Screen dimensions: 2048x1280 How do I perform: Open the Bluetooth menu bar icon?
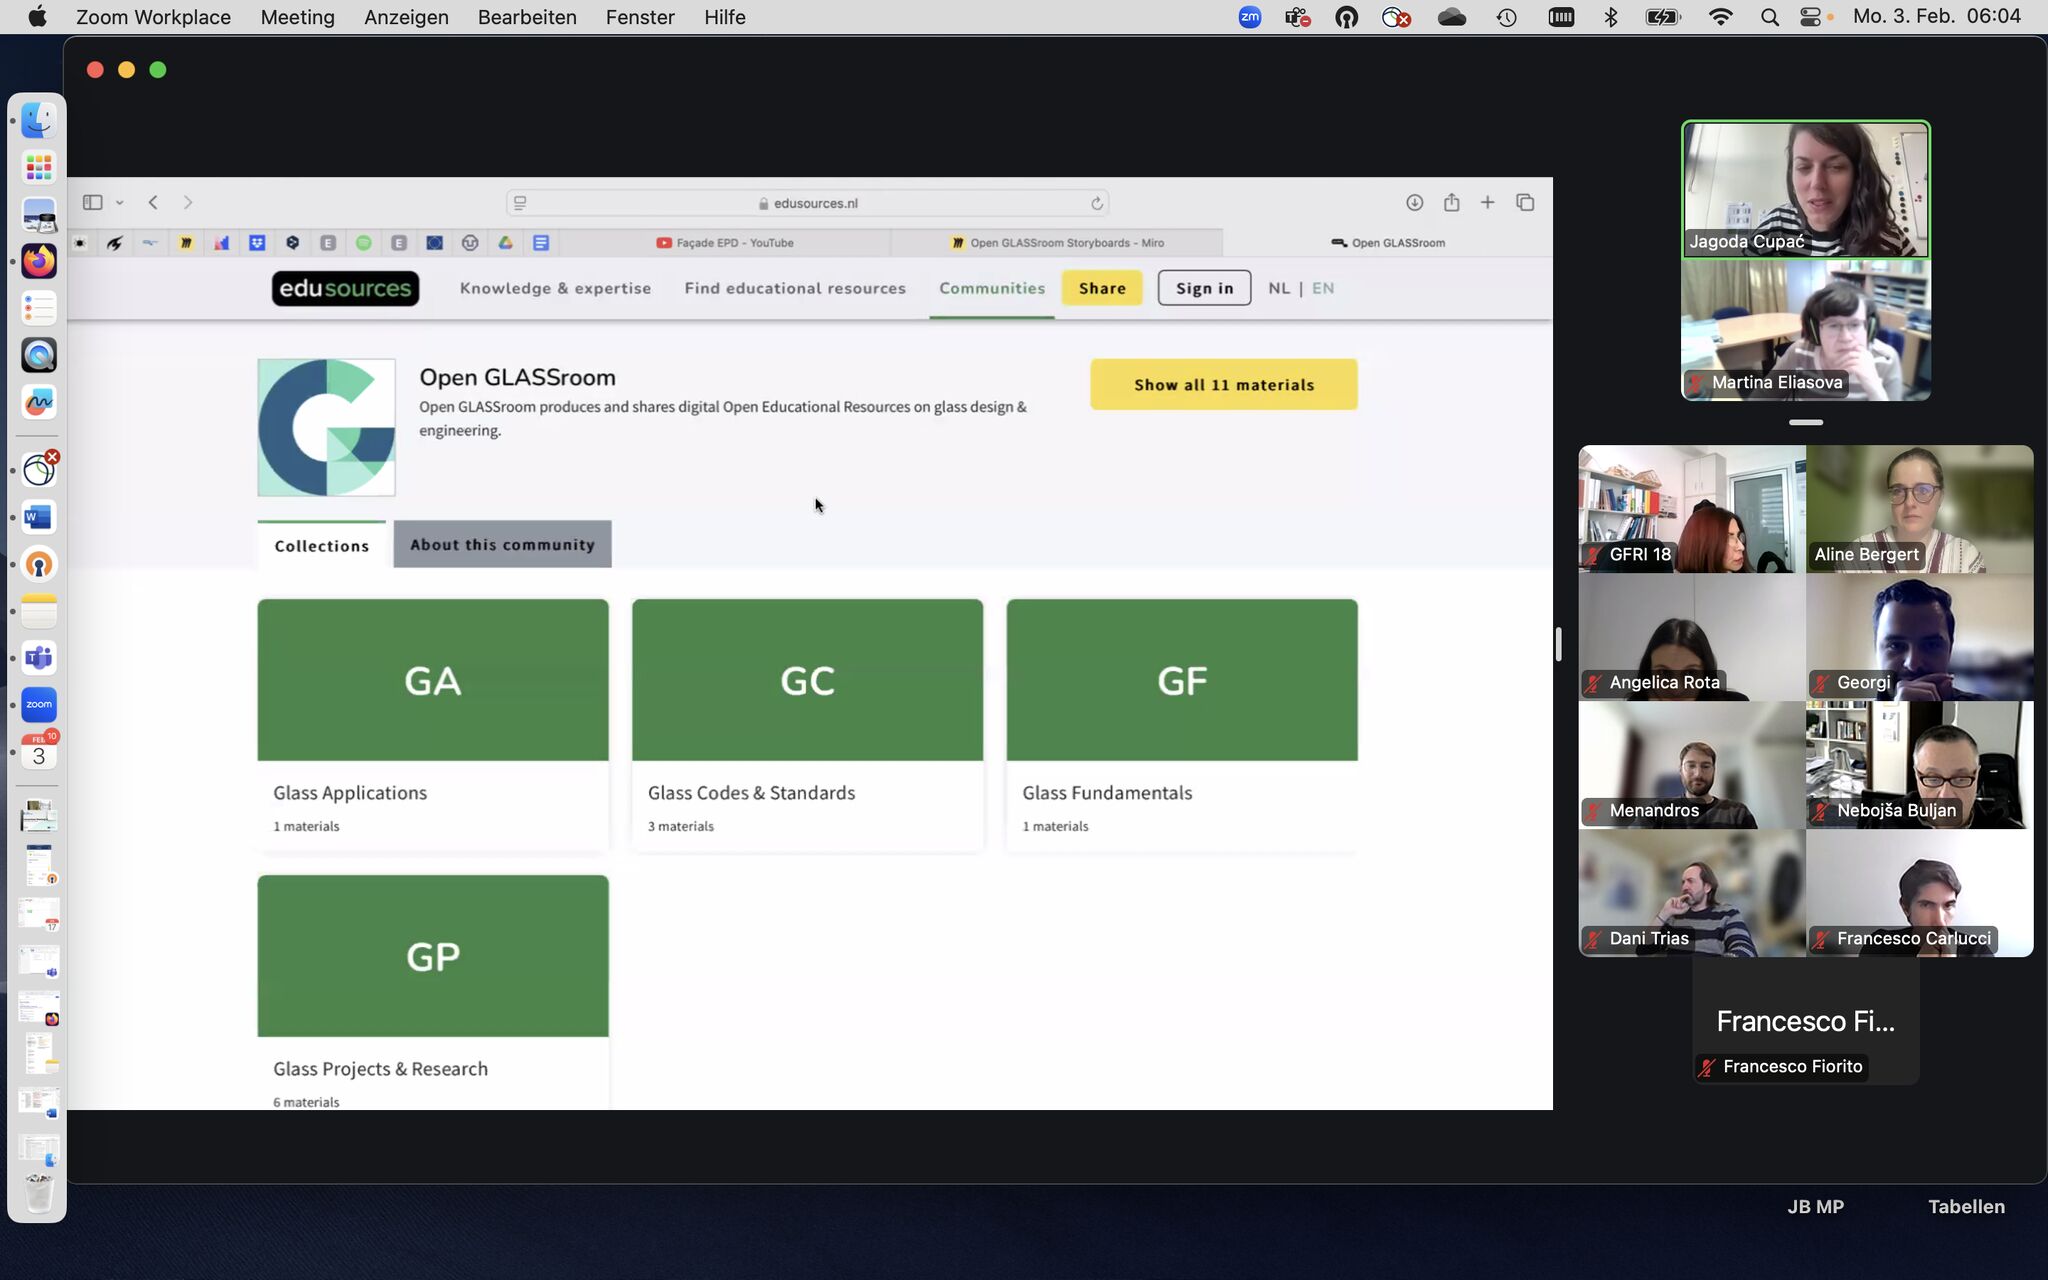coord(1610,17)
